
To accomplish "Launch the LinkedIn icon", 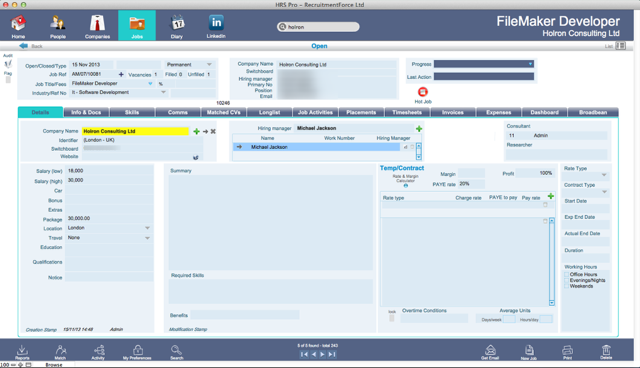I will (216, 23).
